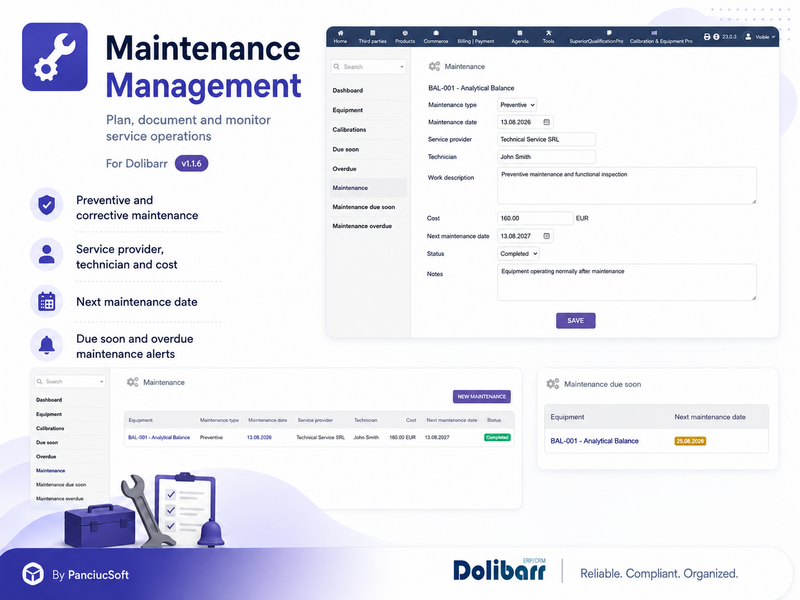Image resolution: width=800 pixels, height=600 pixels.
Task: Click the PanciucSoft cube logo
Action: click(33, 574)
